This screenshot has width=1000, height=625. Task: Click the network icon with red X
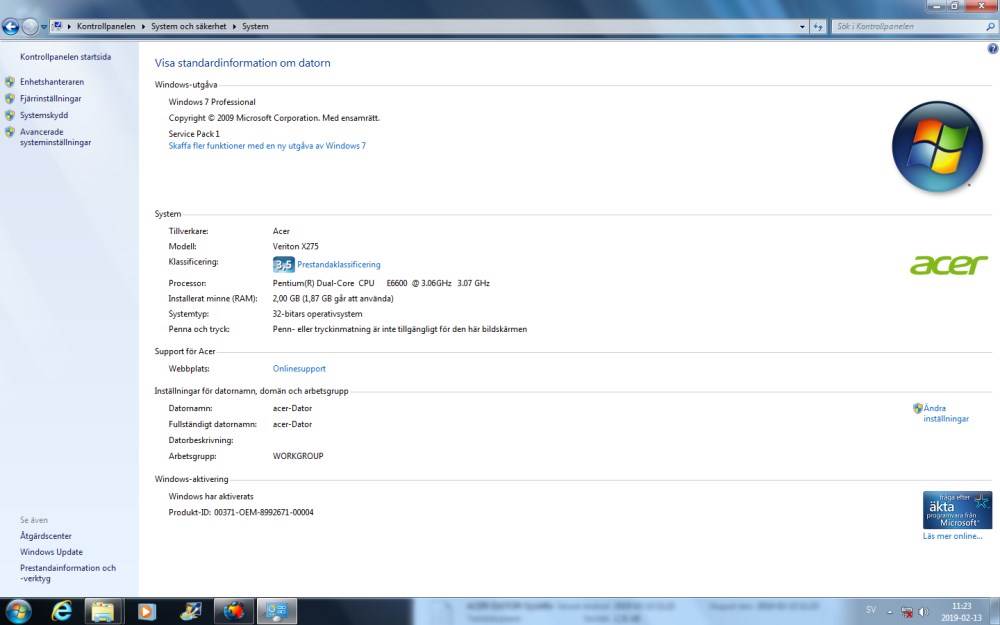pyautogui.click(x=906, y=612)
